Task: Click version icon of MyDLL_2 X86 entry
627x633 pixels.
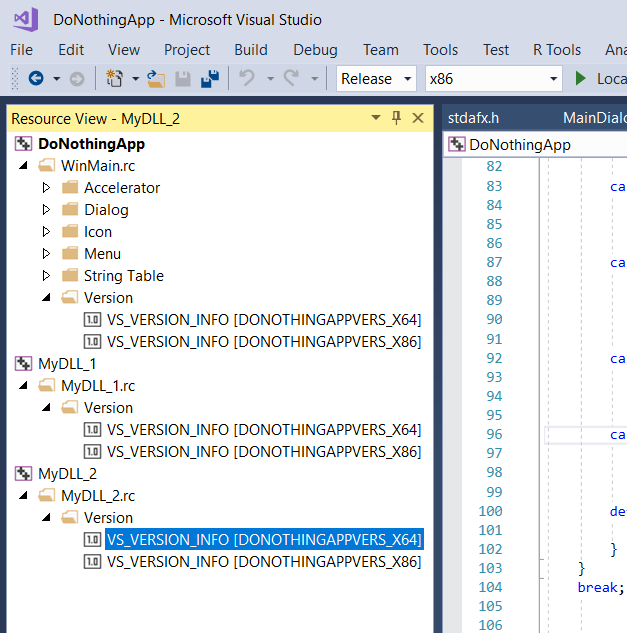Action: [x=92, y=562]
